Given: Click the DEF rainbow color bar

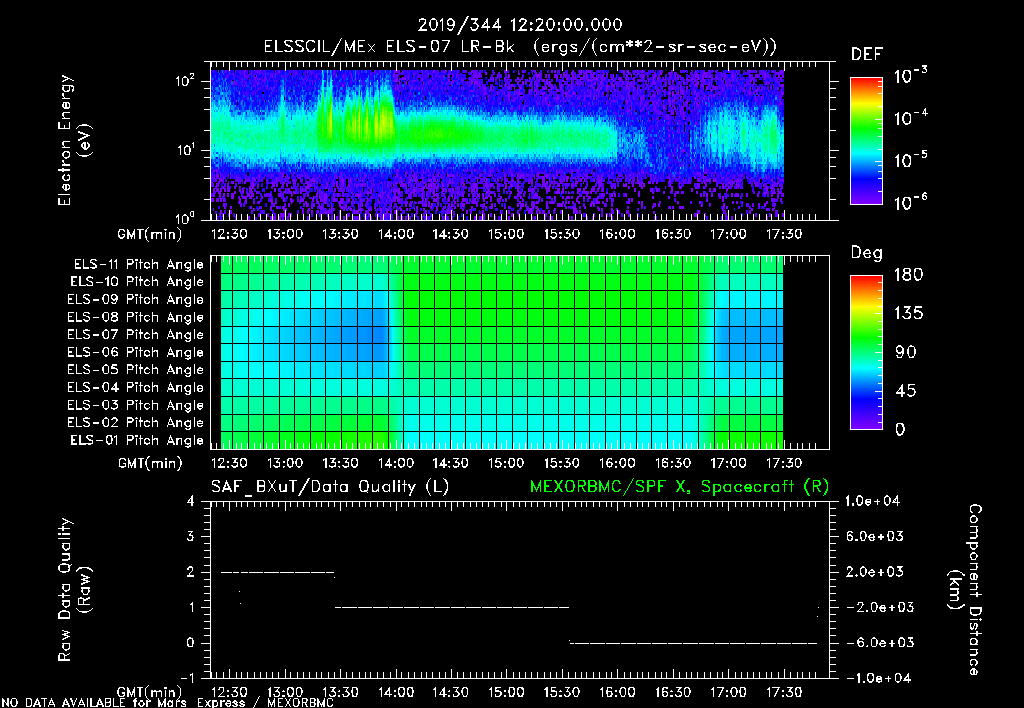Looking at the screenshot, I should [x=866, y=141].
